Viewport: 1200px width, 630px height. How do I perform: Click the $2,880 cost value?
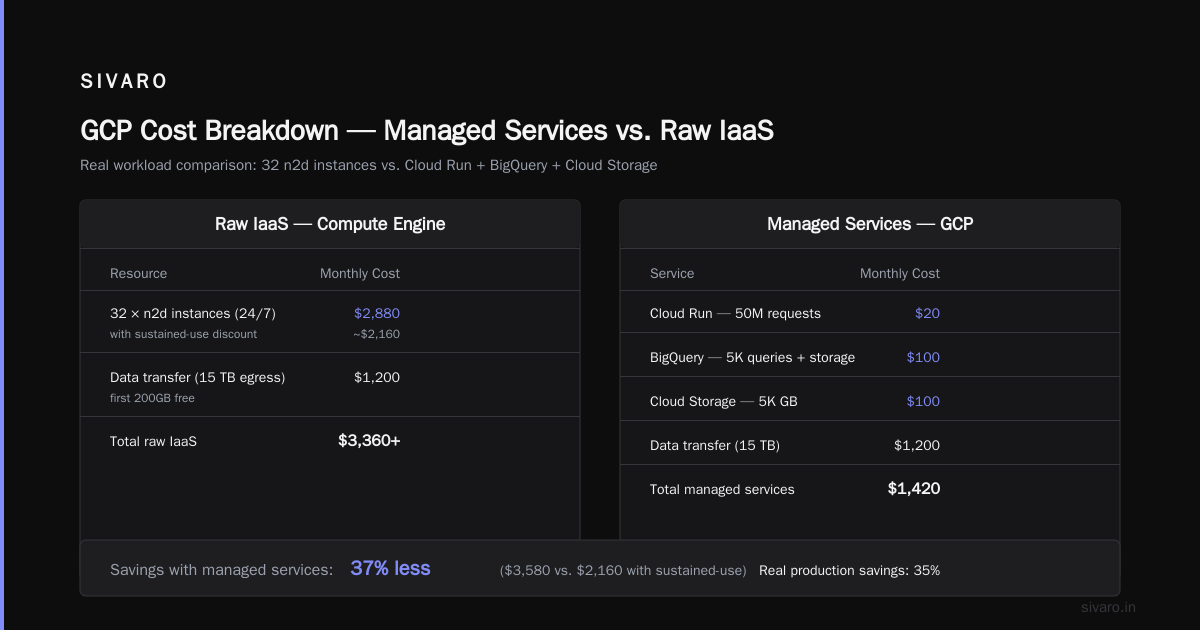pyautogui.click(x=377, y=313)
